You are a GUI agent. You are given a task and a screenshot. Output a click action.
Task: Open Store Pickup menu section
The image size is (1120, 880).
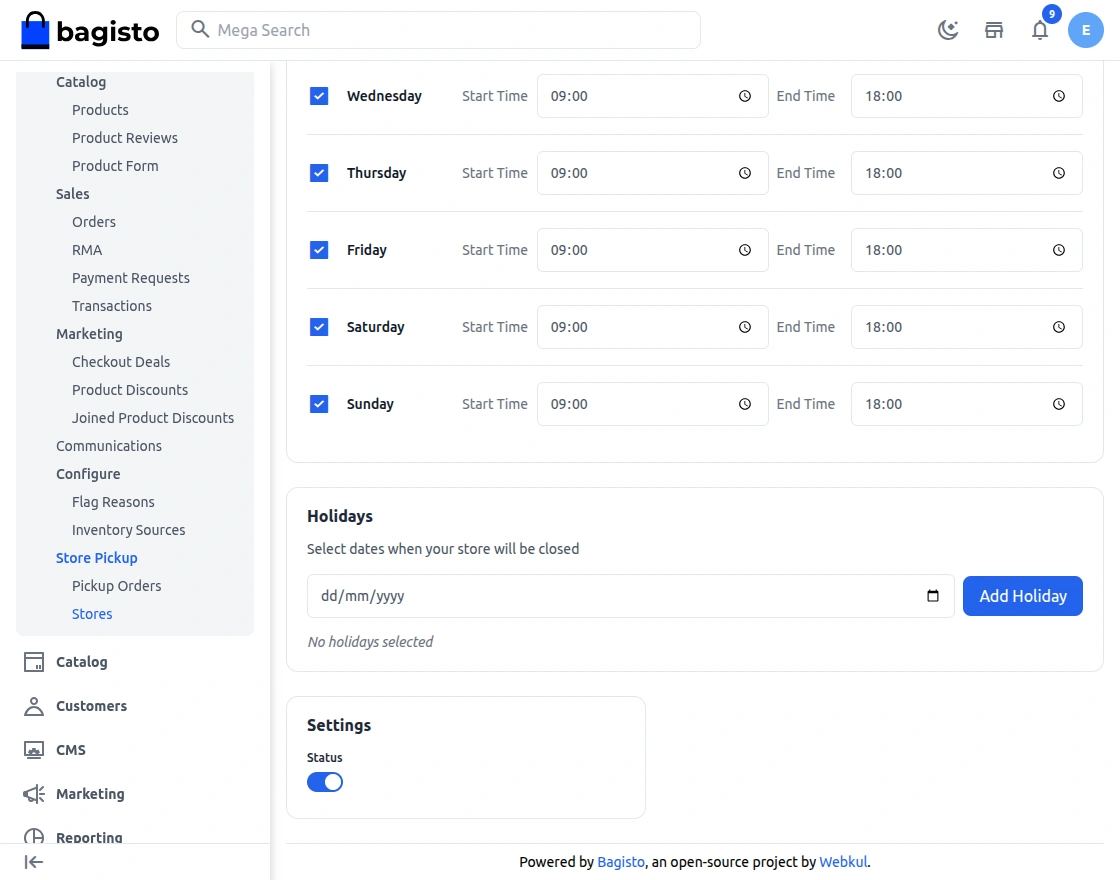96,558
